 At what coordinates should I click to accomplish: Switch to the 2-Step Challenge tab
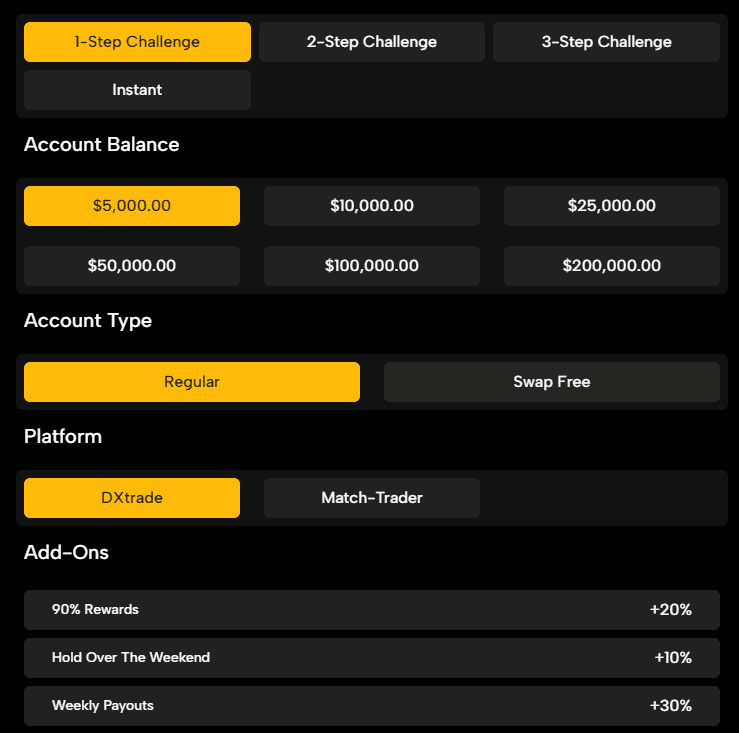tap(371, 42)
